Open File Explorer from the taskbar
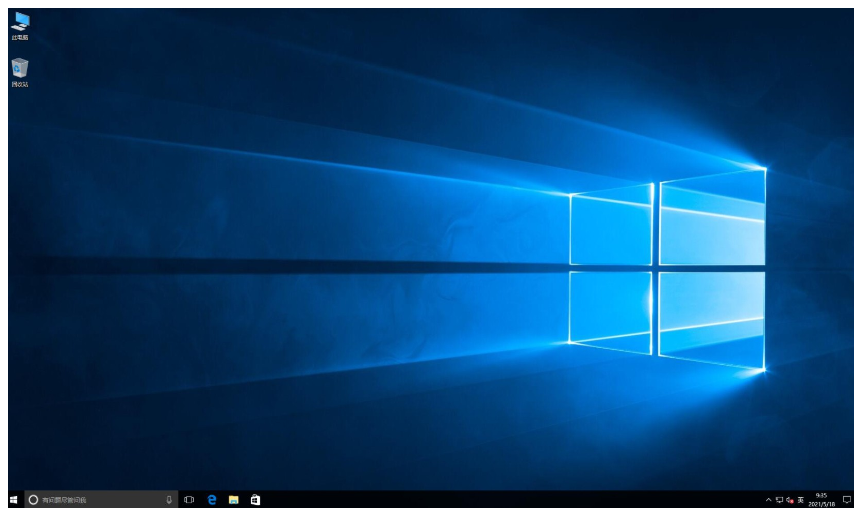 [x=234, y=499]
